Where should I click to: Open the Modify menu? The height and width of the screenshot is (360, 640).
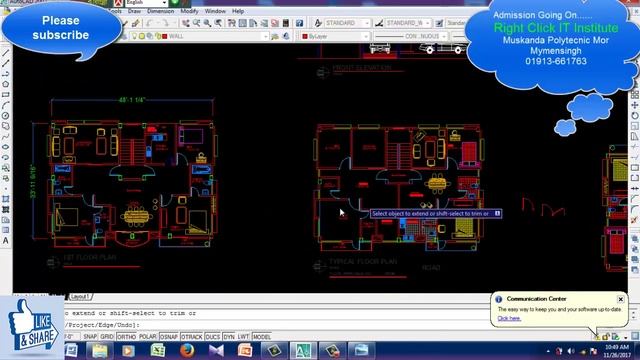tap(189, 11)
